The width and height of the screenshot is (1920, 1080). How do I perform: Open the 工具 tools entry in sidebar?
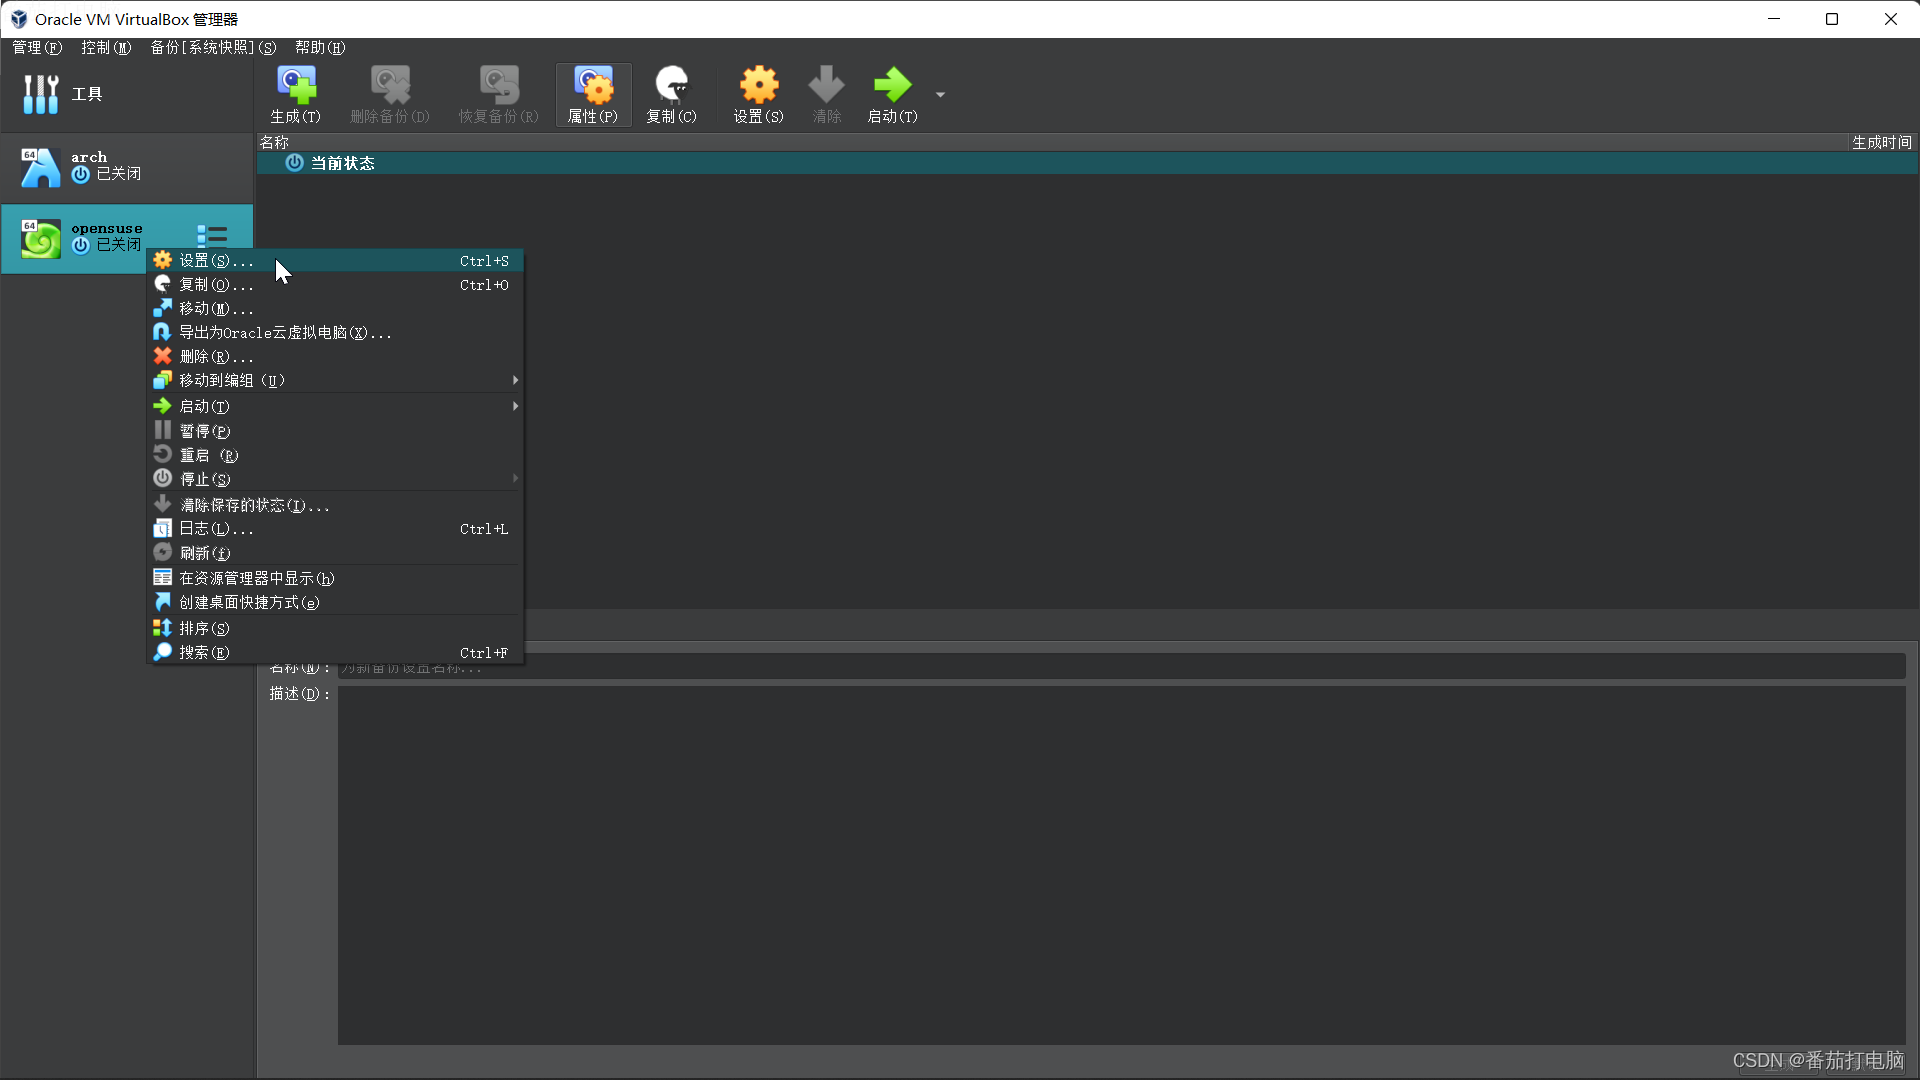126,94
